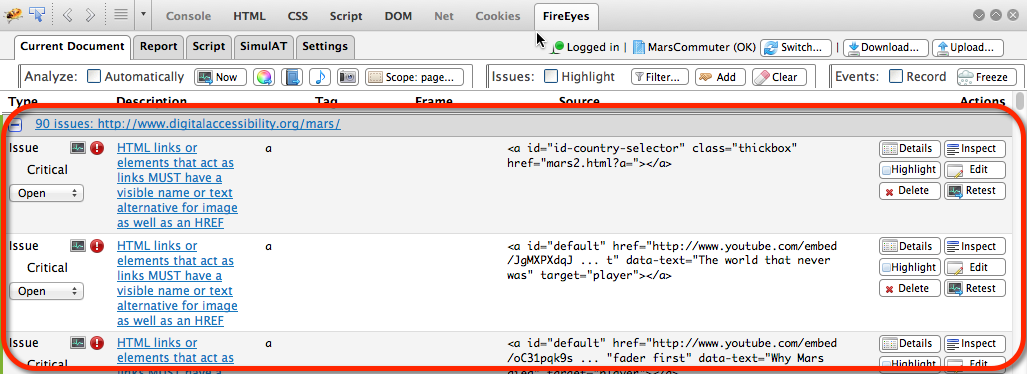
Task: Delete the id-country-selector issue
Action: pos(910,191)
